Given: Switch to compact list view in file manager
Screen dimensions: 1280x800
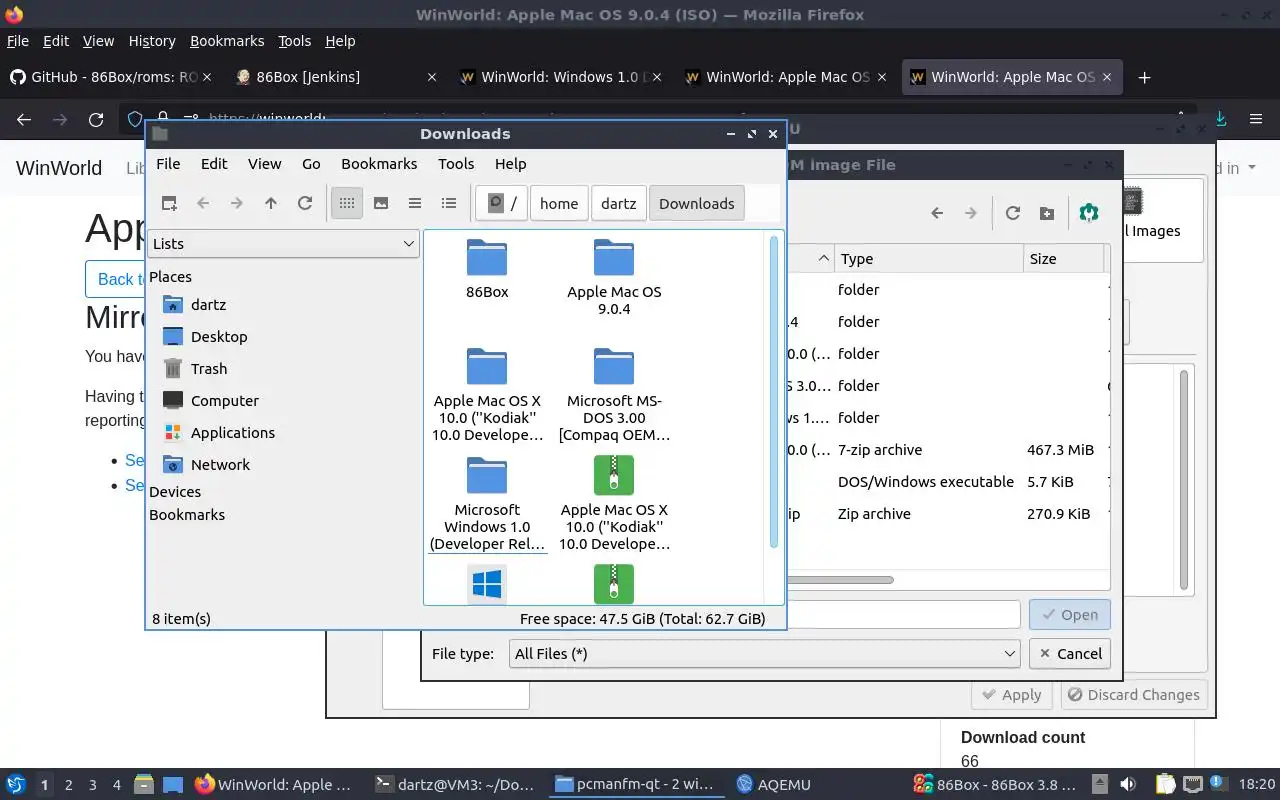Looking at the screenshot, I should 415,203.
